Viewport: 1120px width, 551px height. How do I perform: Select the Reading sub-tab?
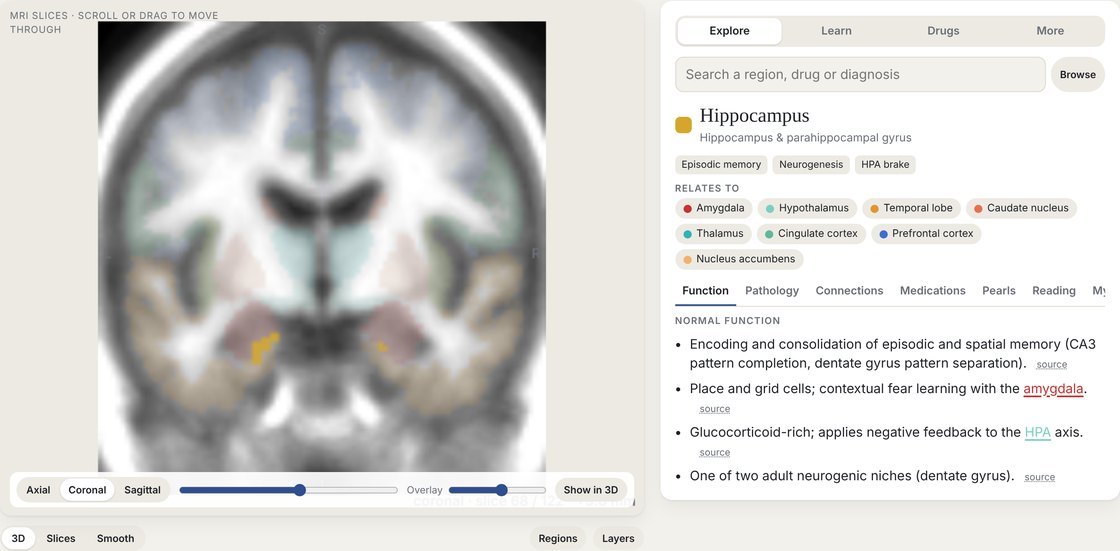(x=1054, y=291)
